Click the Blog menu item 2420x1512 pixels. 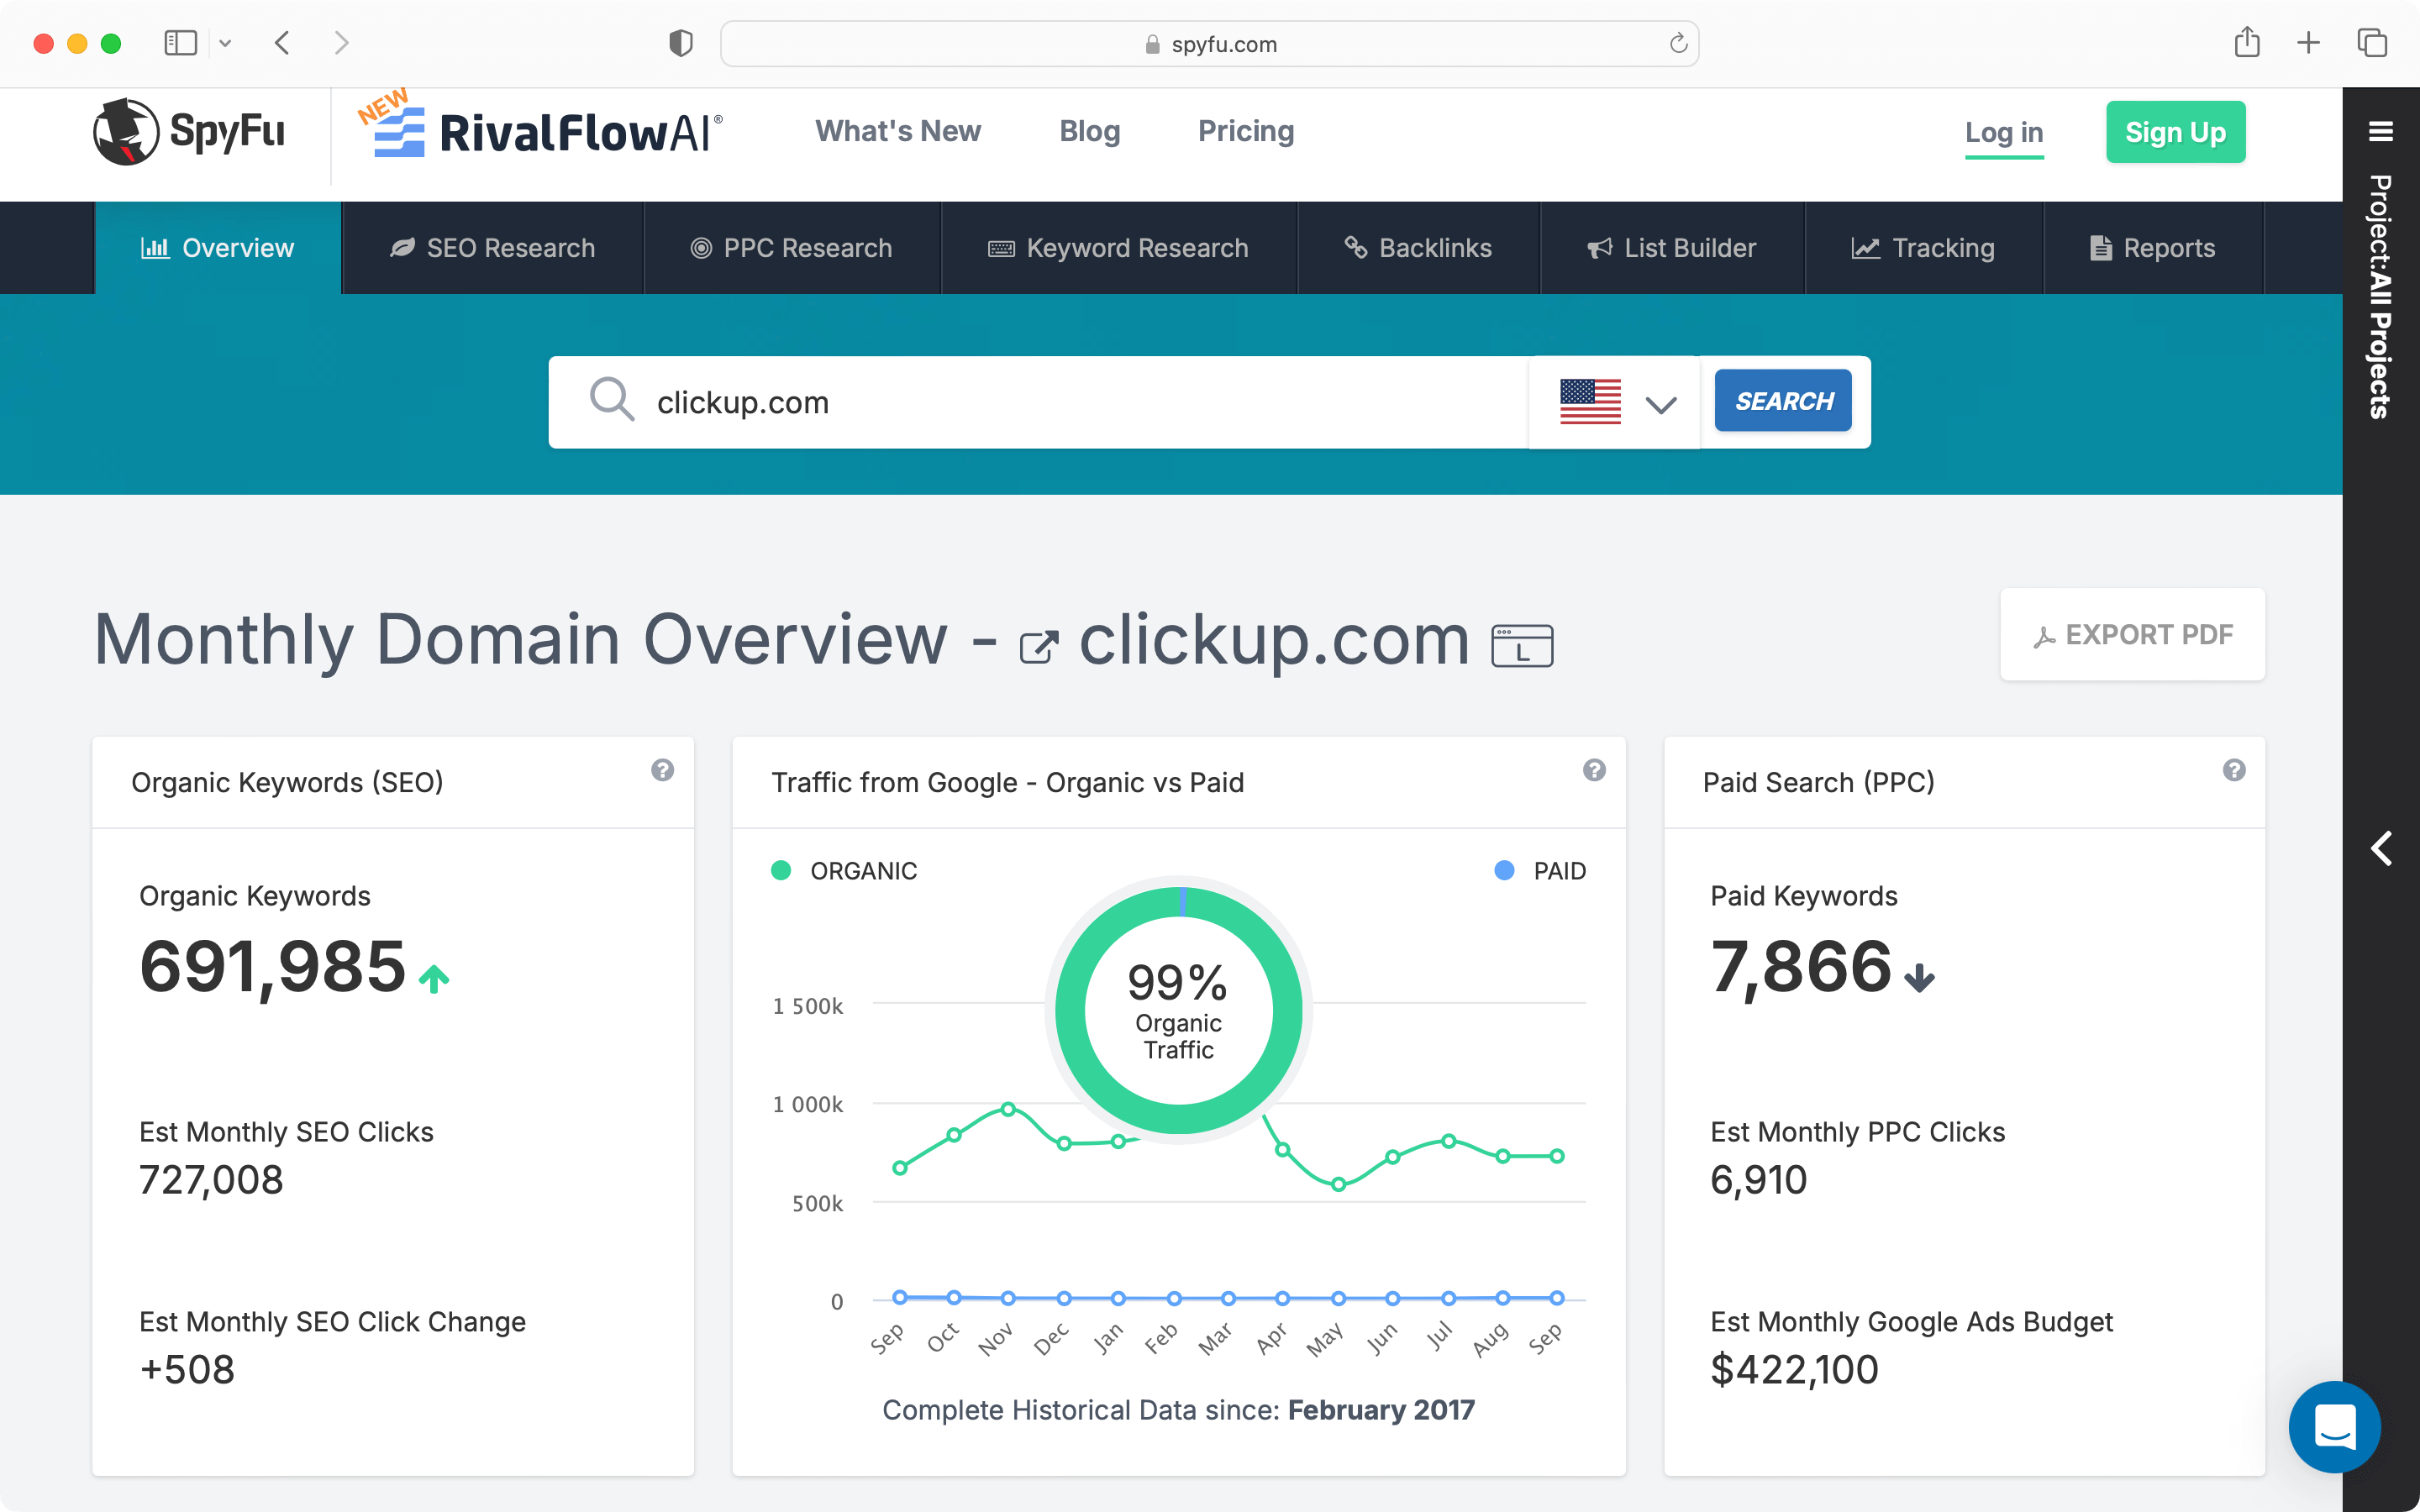(1087, 131)
